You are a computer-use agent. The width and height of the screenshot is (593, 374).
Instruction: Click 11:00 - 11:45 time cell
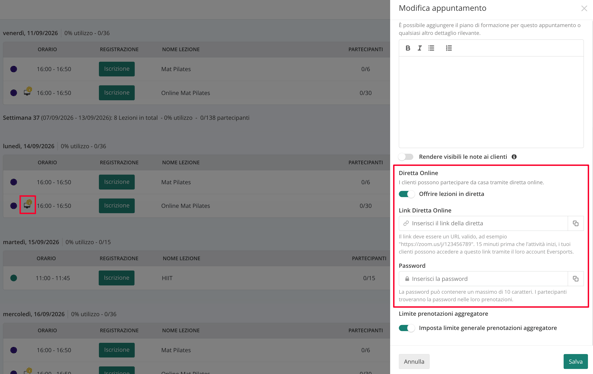(53, 278)
